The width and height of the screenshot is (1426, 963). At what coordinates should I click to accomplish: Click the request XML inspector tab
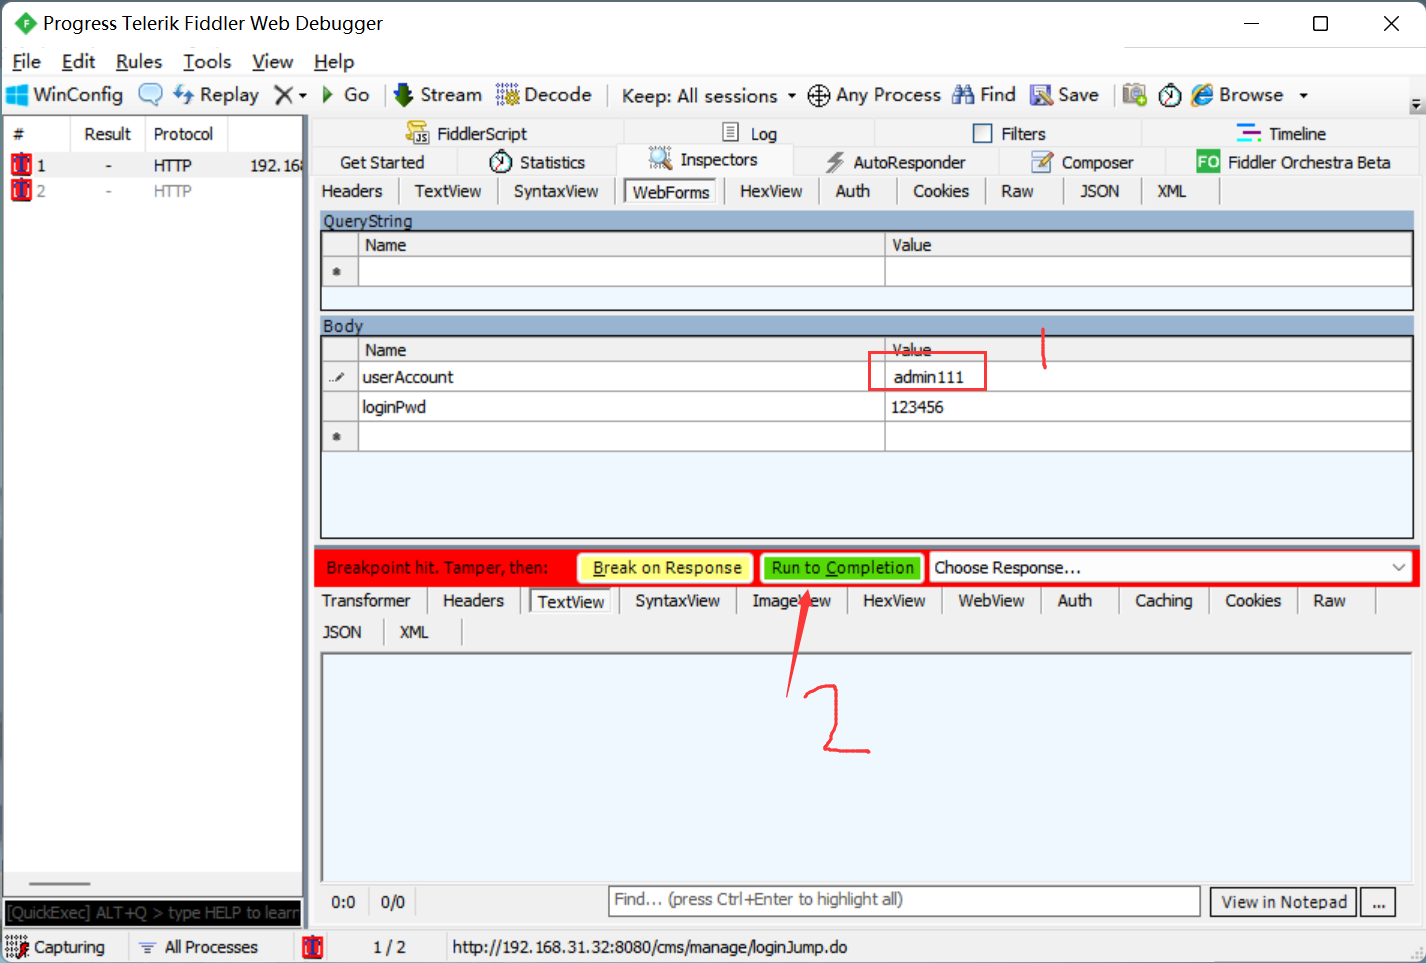pyautogui.click(x=1171, y=191)
